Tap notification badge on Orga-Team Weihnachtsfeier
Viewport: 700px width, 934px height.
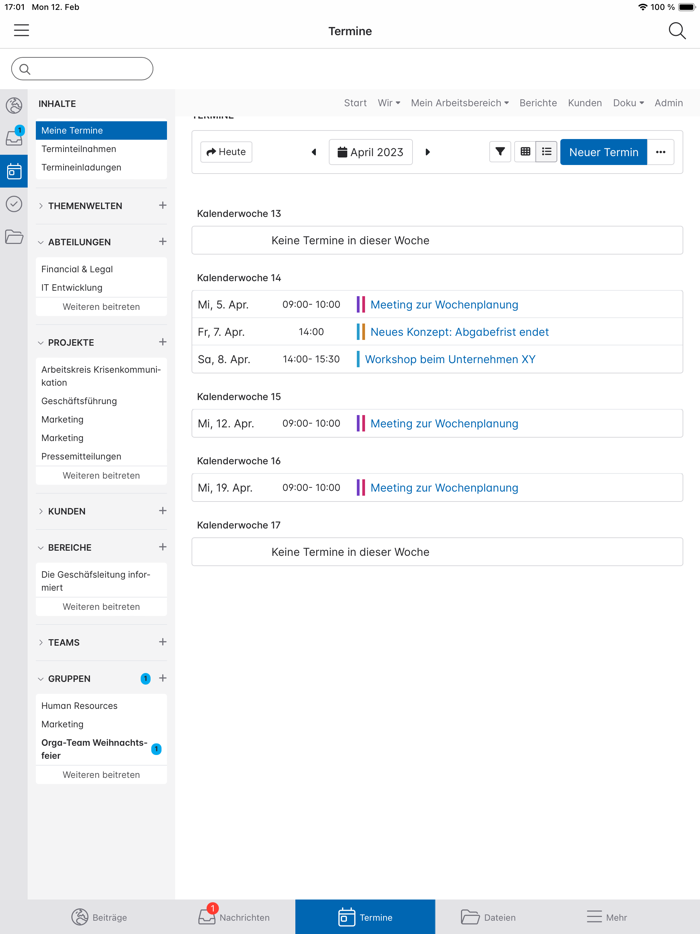(x=156, y=749)
